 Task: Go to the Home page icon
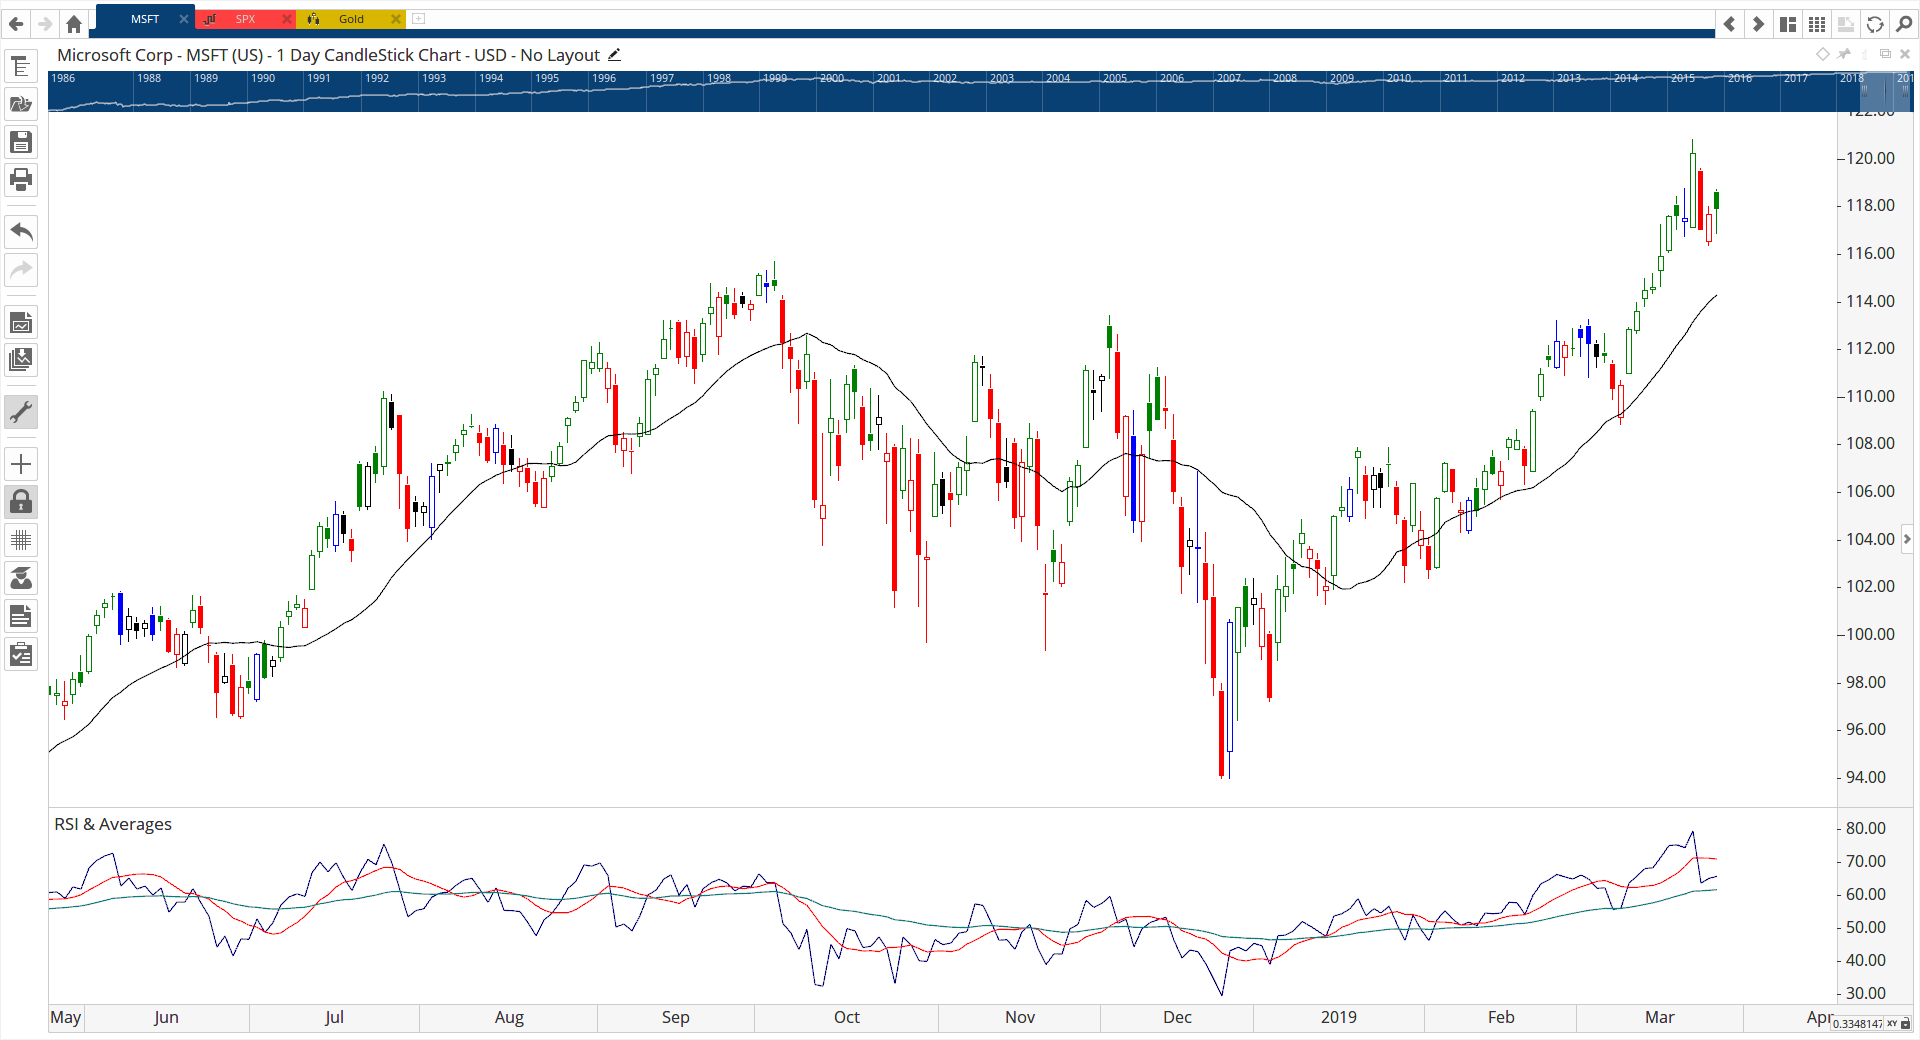pyautogui.click(x=74, y=23)
